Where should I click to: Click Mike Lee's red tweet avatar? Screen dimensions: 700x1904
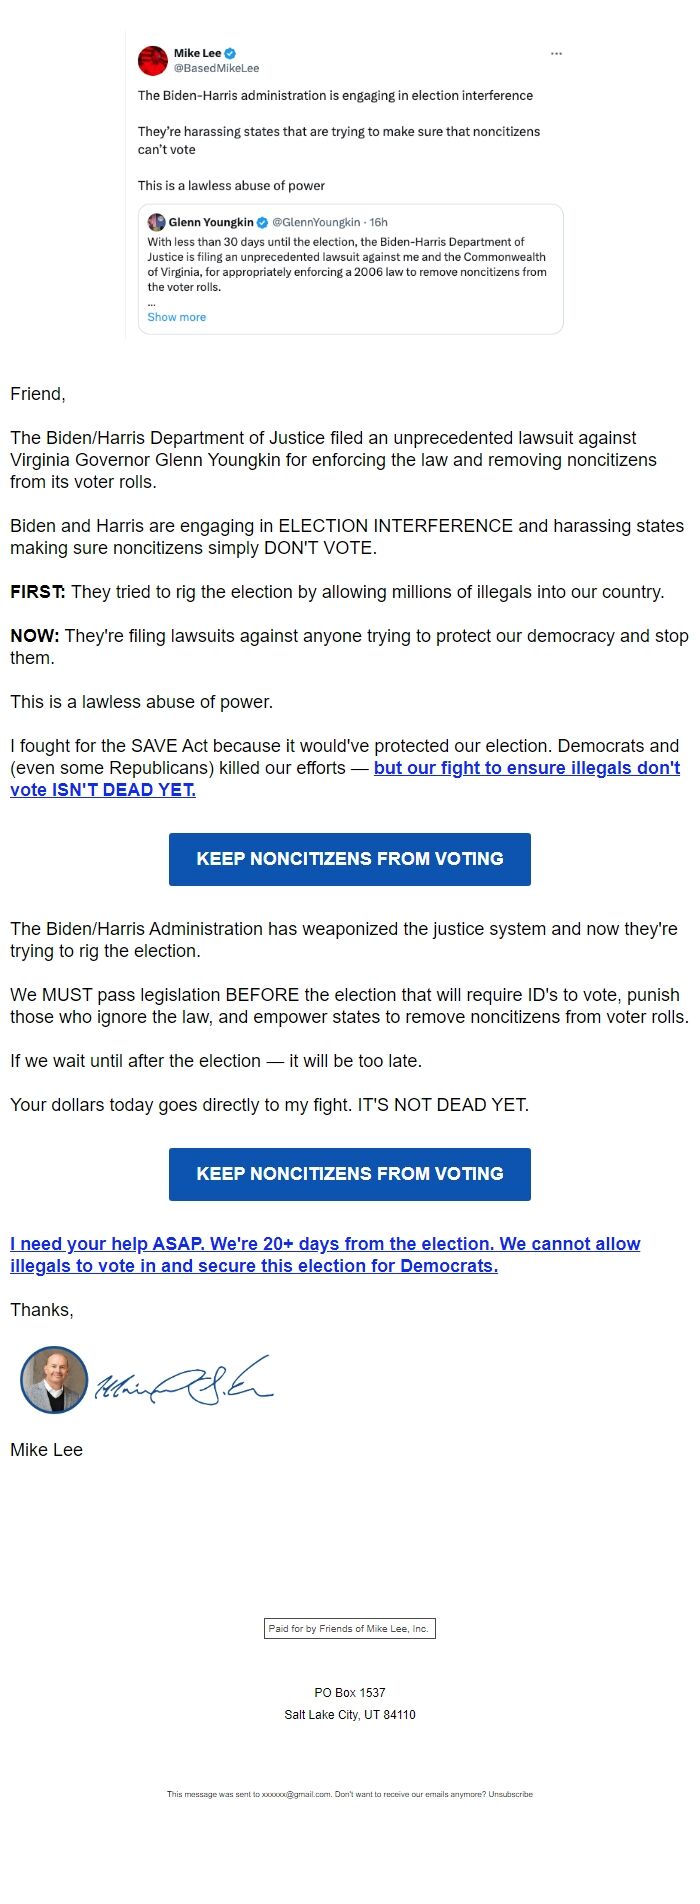[153, 60]
